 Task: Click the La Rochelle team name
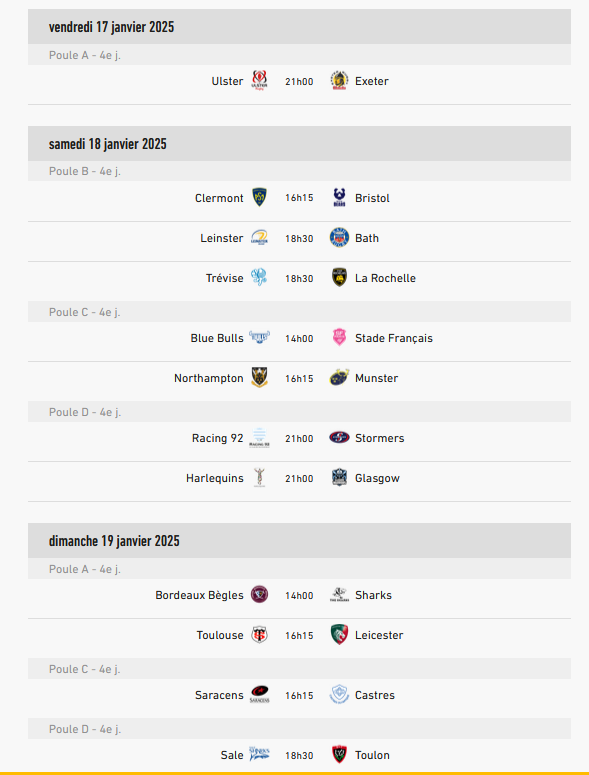coord(385,278)
